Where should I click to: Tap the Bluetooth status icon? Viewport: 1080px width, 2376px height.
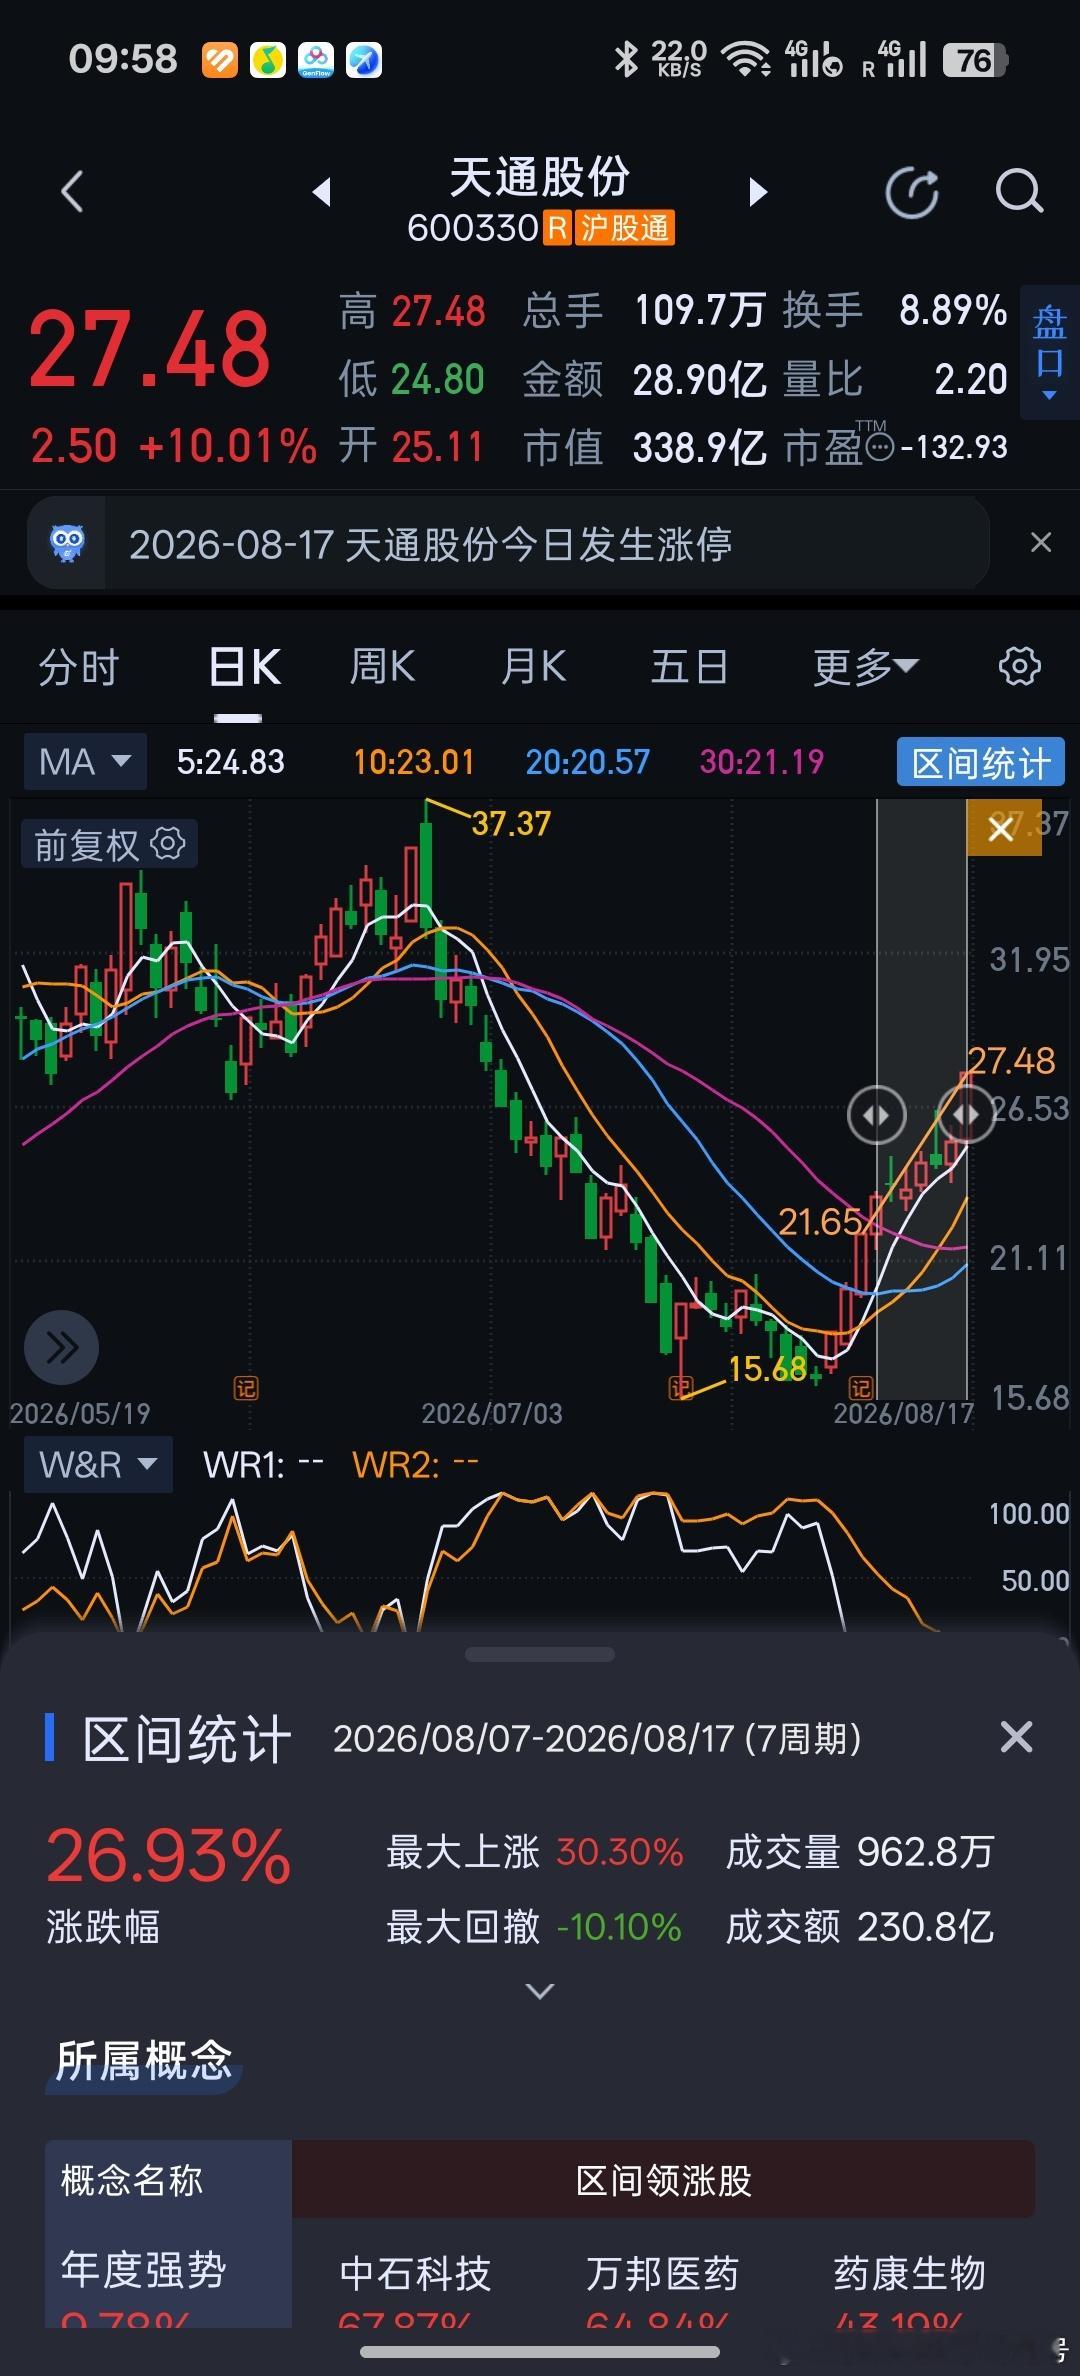(626, 60)
